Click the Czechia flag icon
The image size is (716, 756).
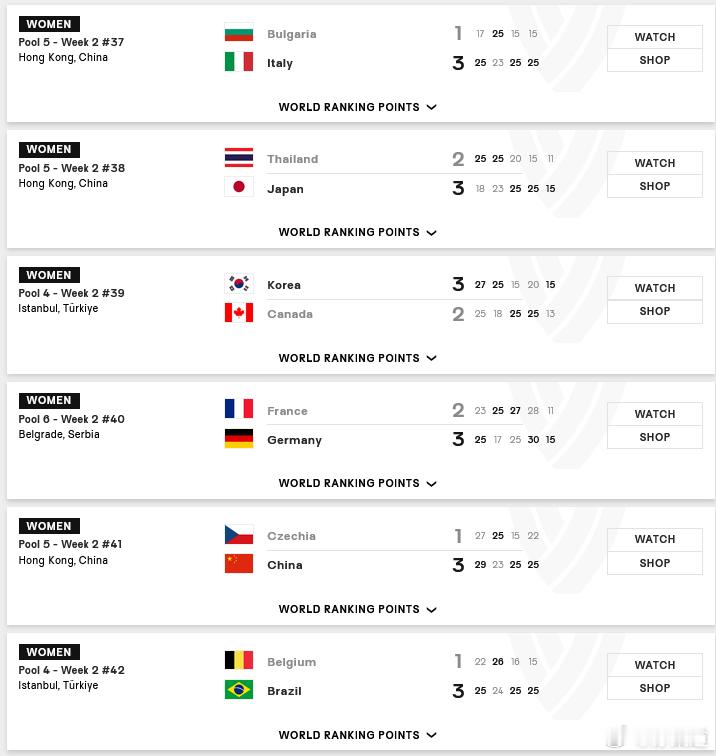pos(239,535)
